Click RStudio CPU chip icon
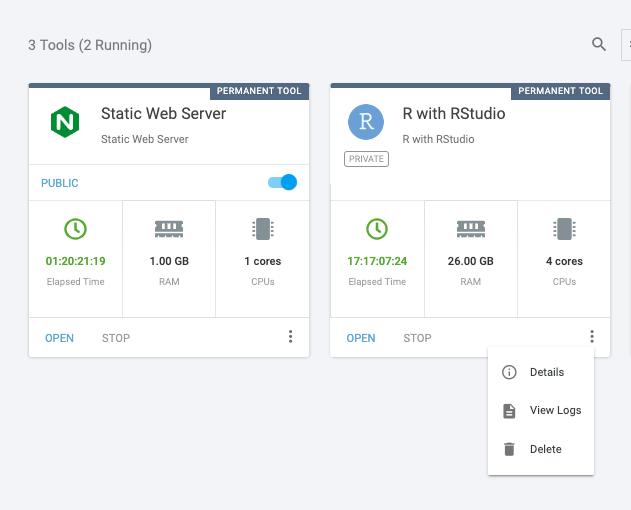Screen dimensions: 631x510 coord(564,229)
